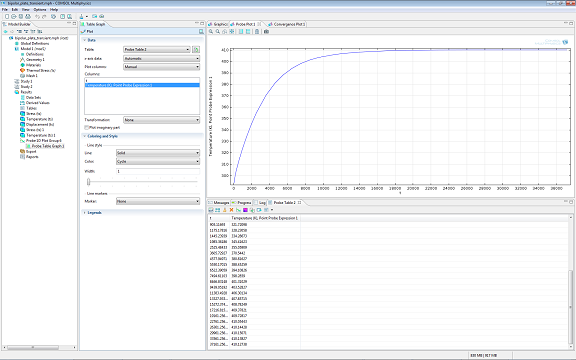Screen dimensions: 576x360
Task: Click the back arrow in Model Builder toolbar
Action: pyautogui.click(x=6, y=32)
